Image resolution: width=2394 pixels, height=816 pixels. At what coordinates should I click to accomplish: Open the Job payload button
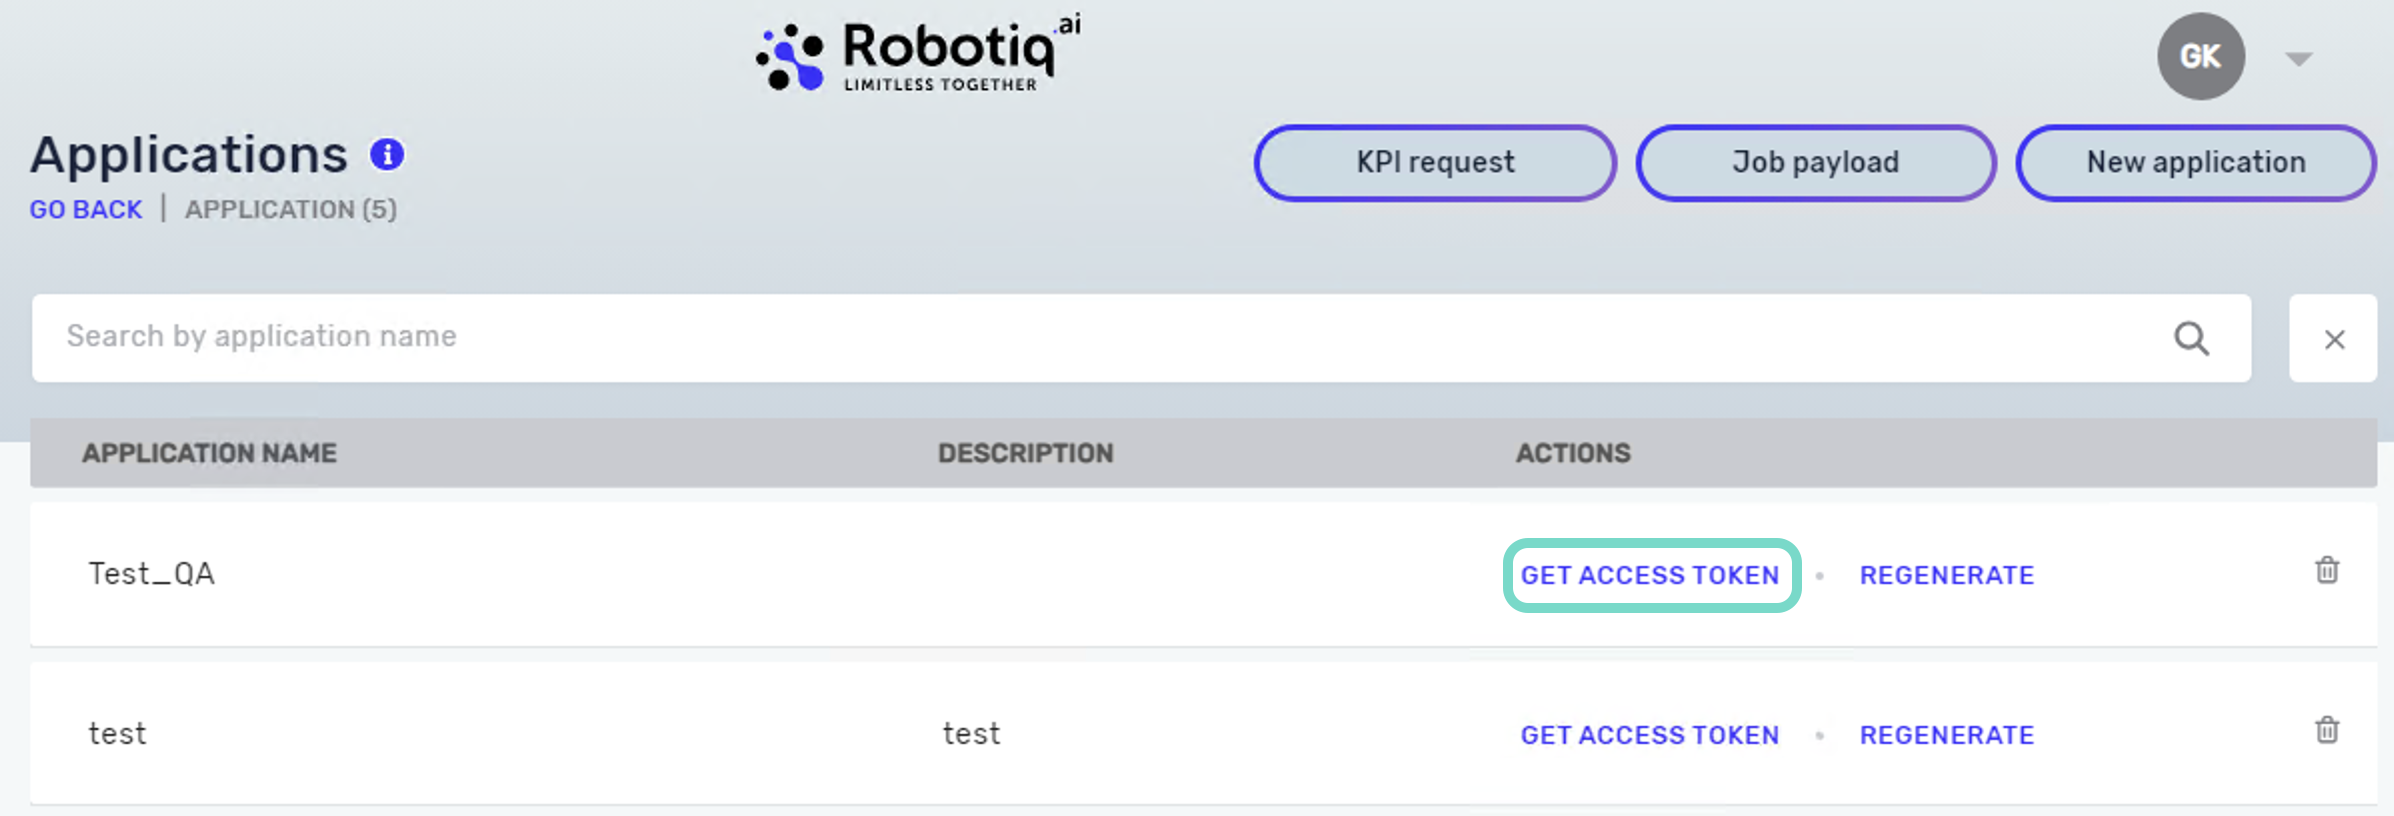[x=1815, y=163]
